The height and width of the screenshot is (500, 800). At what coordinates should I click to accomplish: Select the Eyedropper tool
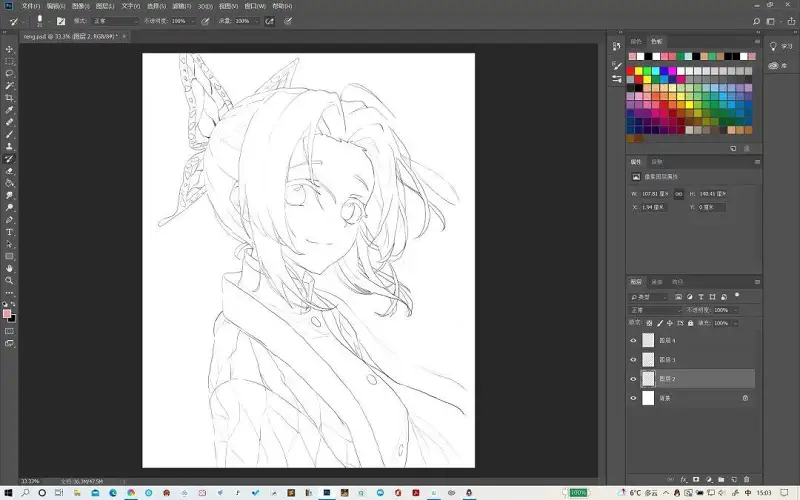pyautogui.click(x=9, y=110)
